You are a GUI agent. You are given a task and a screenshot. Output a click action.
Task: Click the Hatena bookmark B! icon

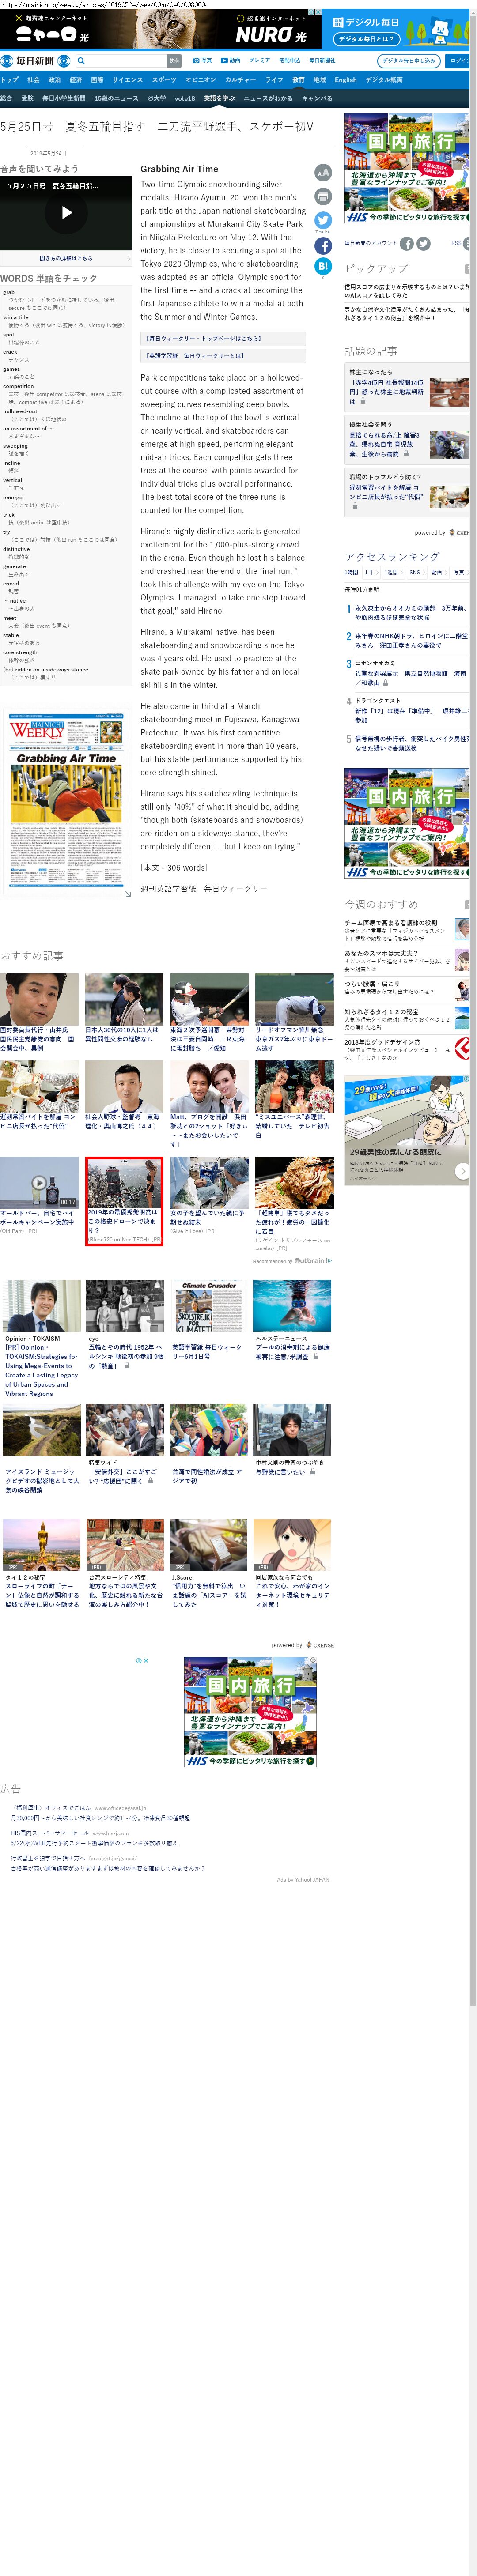(x=322, y=266)
